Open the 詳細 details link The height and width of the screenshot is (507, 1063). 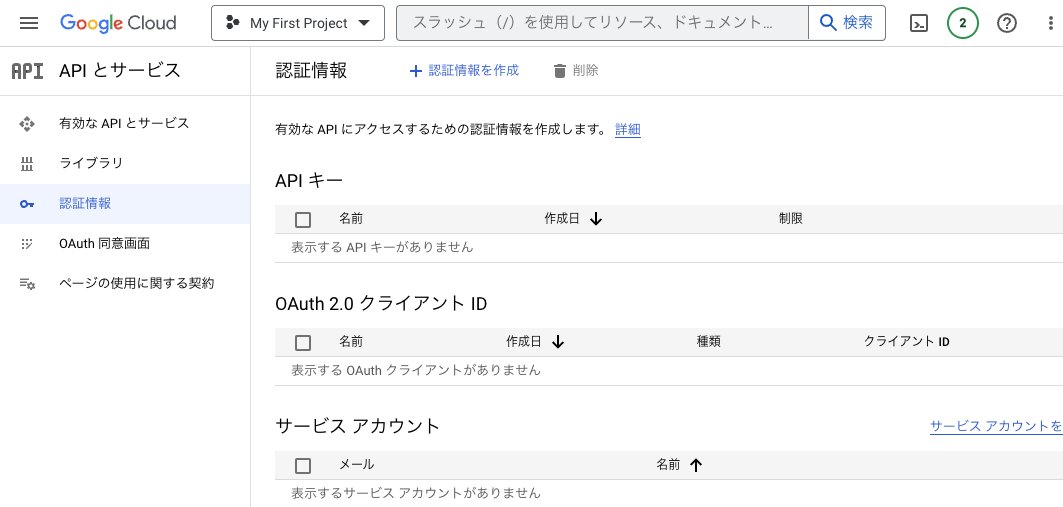pyautogui.click(x=628, y=129)
